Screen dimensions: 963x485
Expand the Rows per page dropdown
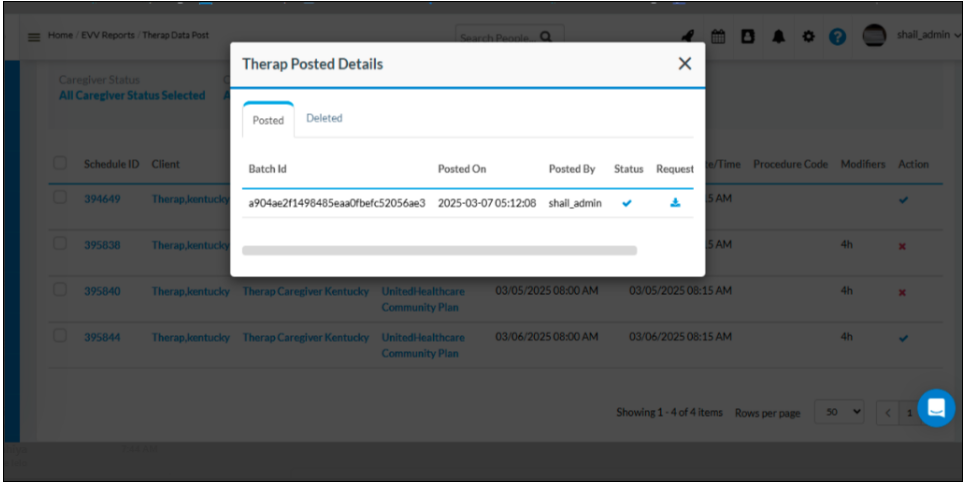[839, 412]
